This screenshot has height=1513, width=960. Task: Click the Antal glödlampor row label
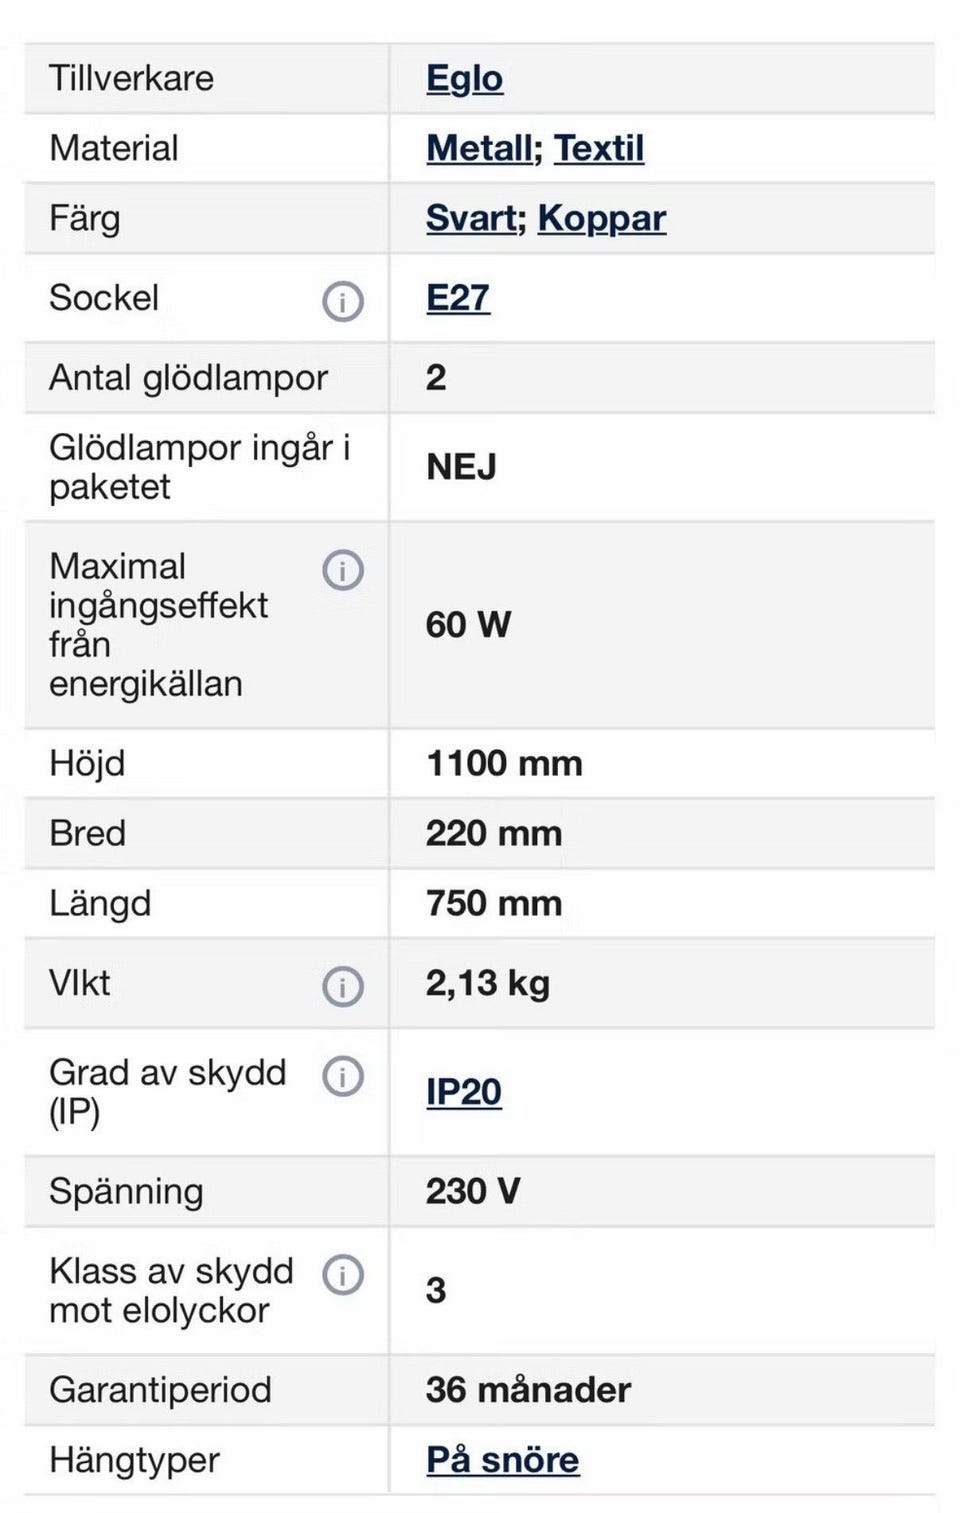(188, 378)
